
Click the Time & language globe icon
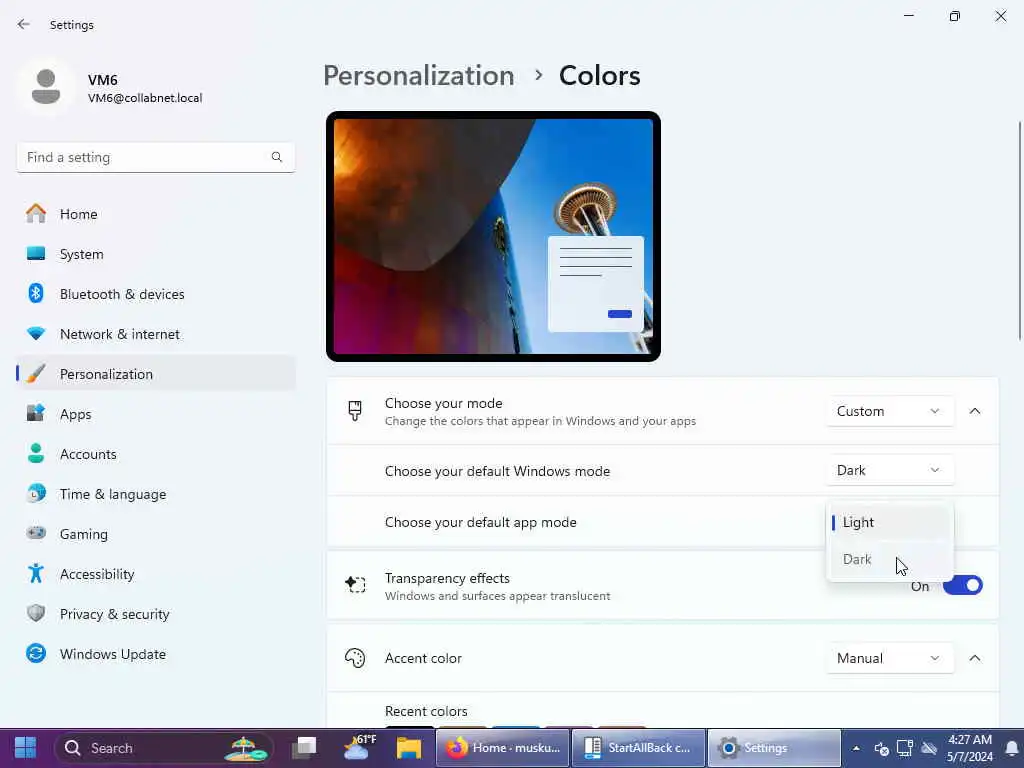pos(36,494)
